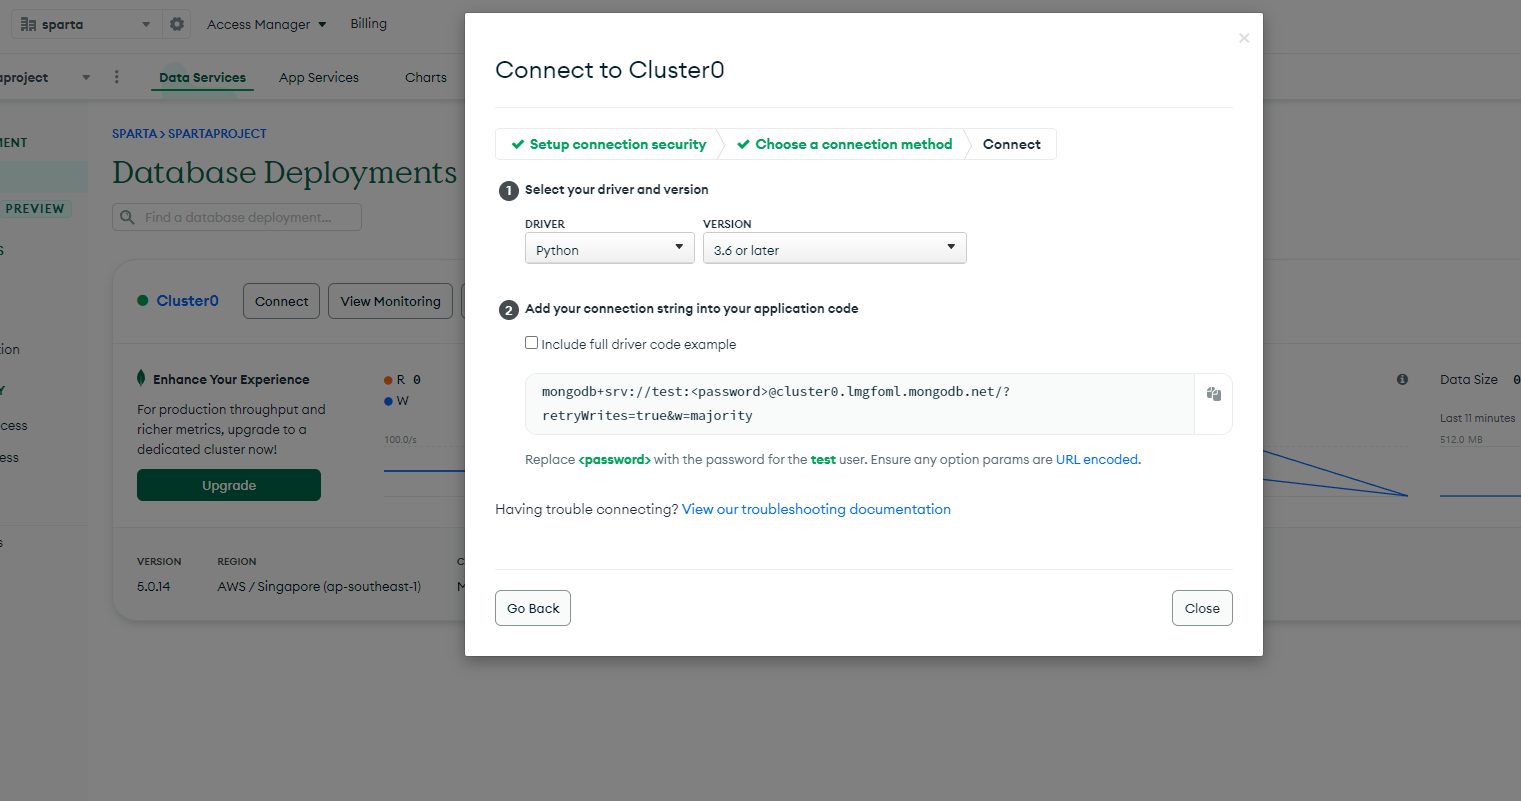This screenshot has width=1521, height=801.
Task: Click the search magnifier icon in the deployment finder
Action: (128, 217)
